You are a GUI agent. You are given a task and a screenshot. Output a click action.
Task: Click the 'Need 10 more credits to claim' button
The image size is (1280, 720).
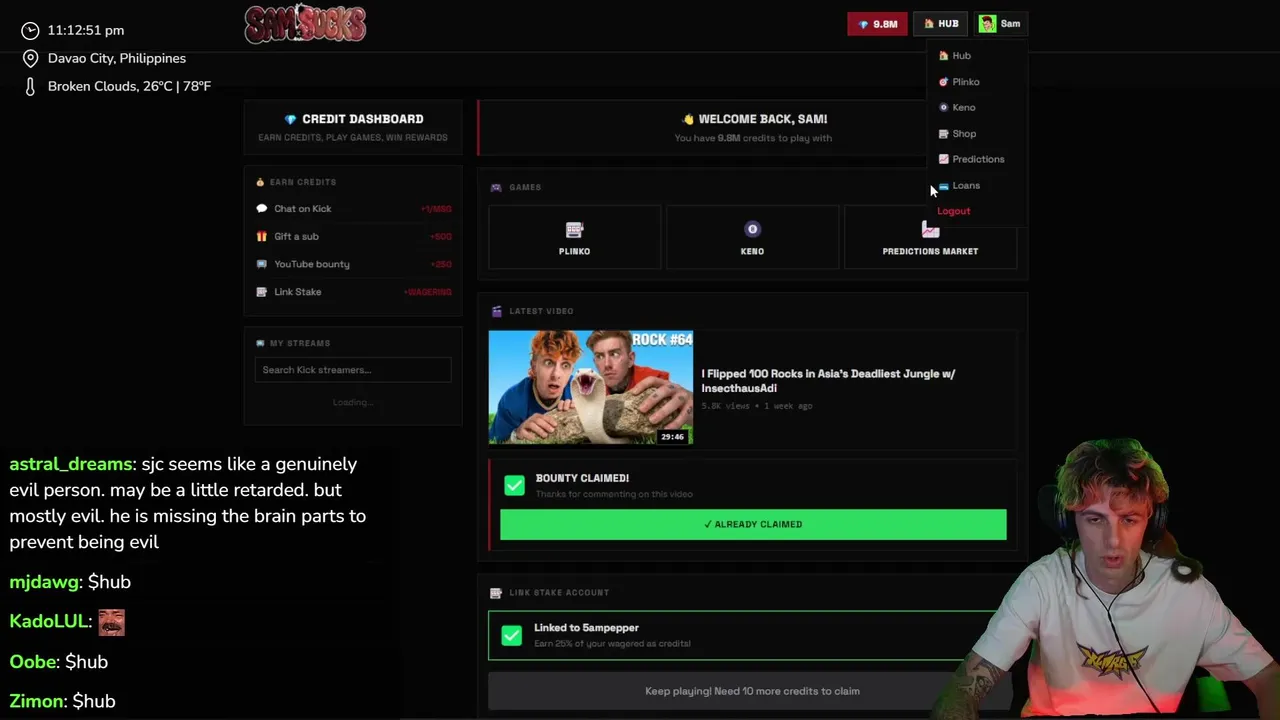point(752,691)
